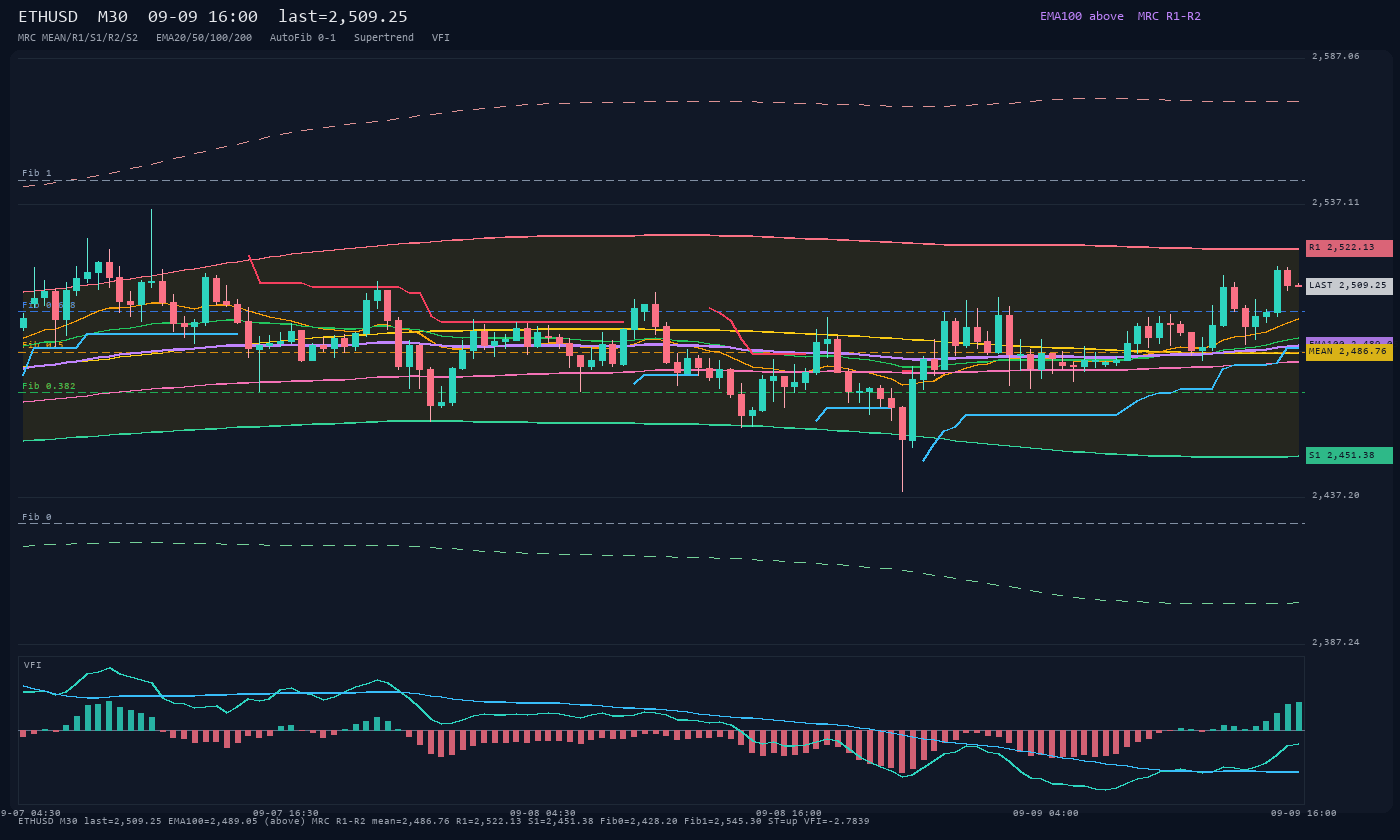This screenshot has width=1400, height=840.
Task: Click the 09-07 16:30 time axis label
Action: 286,813
